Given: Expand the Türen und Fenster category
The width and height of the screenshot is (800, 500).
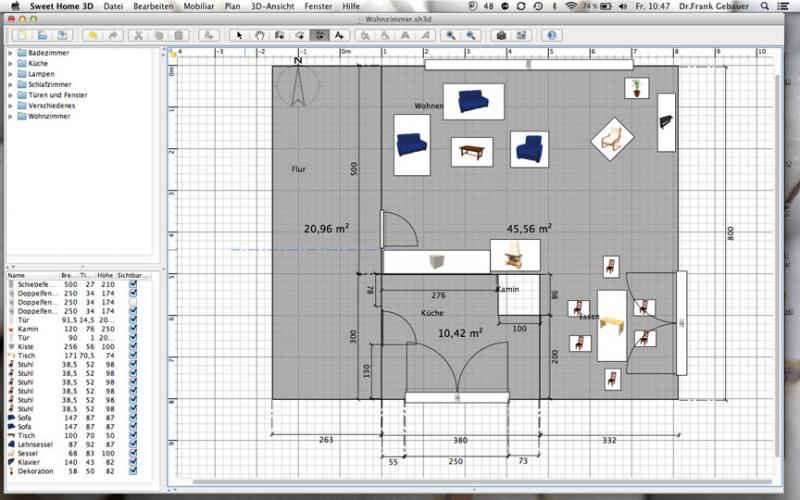Looking at the screenshot, I should tap(11, 95).
